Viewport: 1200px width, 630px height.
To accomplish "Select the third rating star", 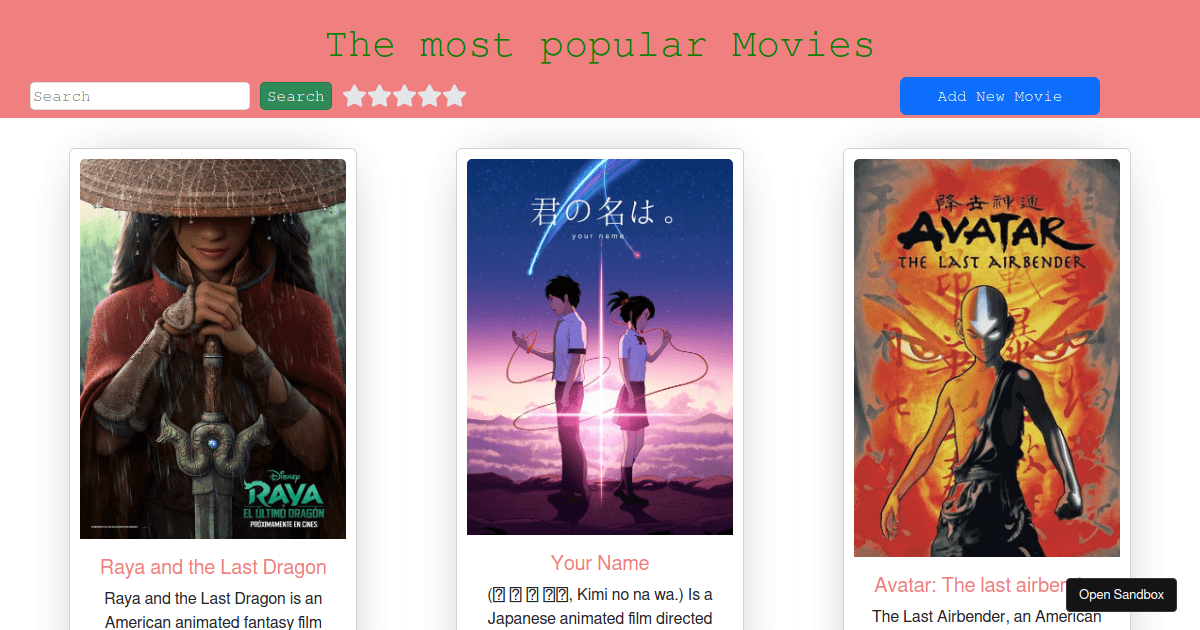I will 405,96.
